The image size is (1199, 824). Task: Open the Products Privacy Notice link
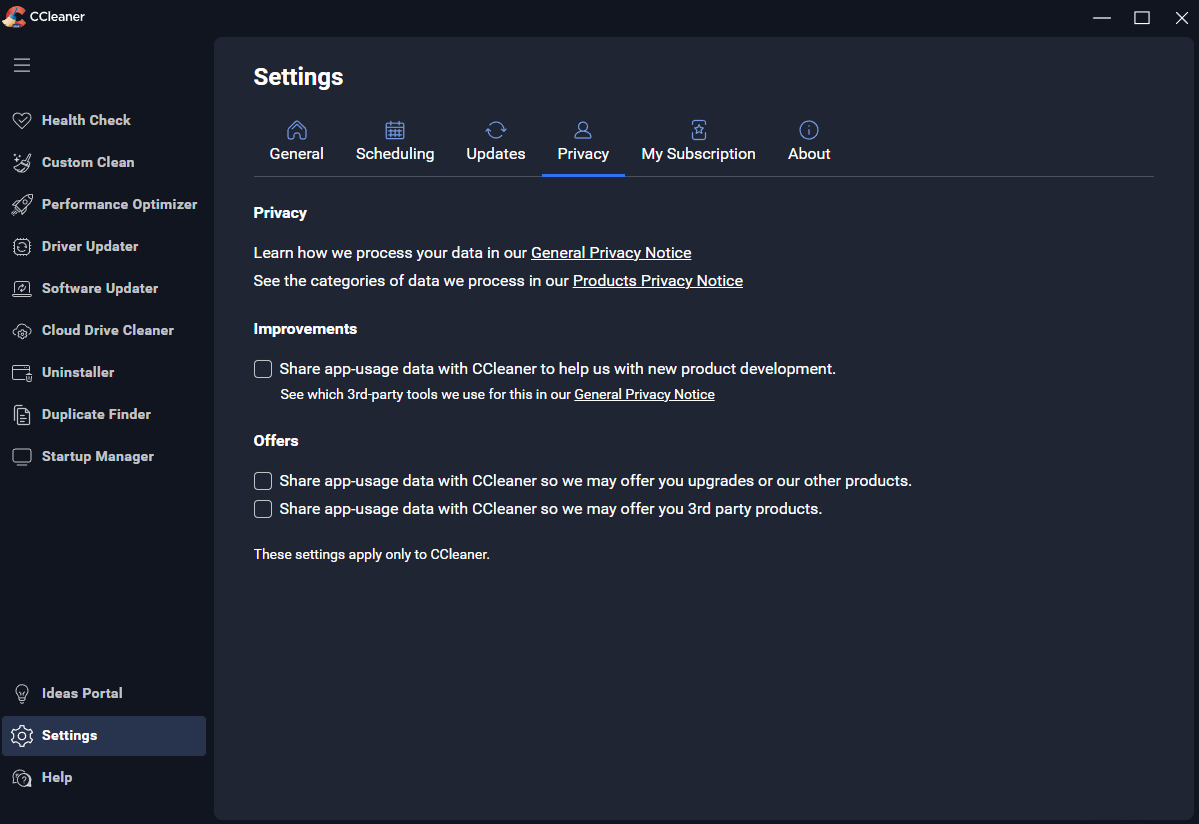[x=657, y=281]
